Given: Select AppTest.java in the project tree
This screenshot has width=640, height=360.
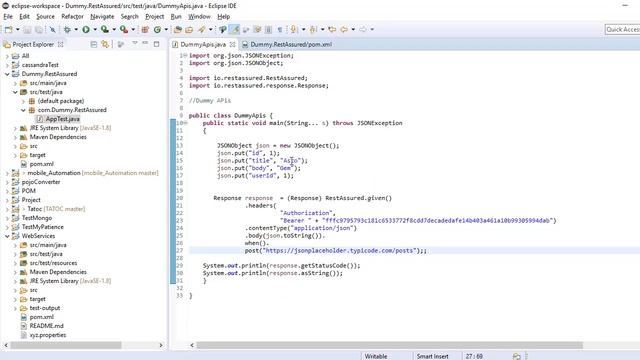Looking at the screenshot, I should click(x=62, y=119).
